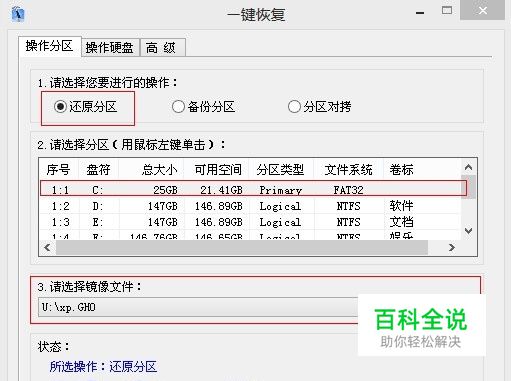Click the 21.41GB free space cell
This screenshot has width=511, height=381.
click(x=221, y=190)
